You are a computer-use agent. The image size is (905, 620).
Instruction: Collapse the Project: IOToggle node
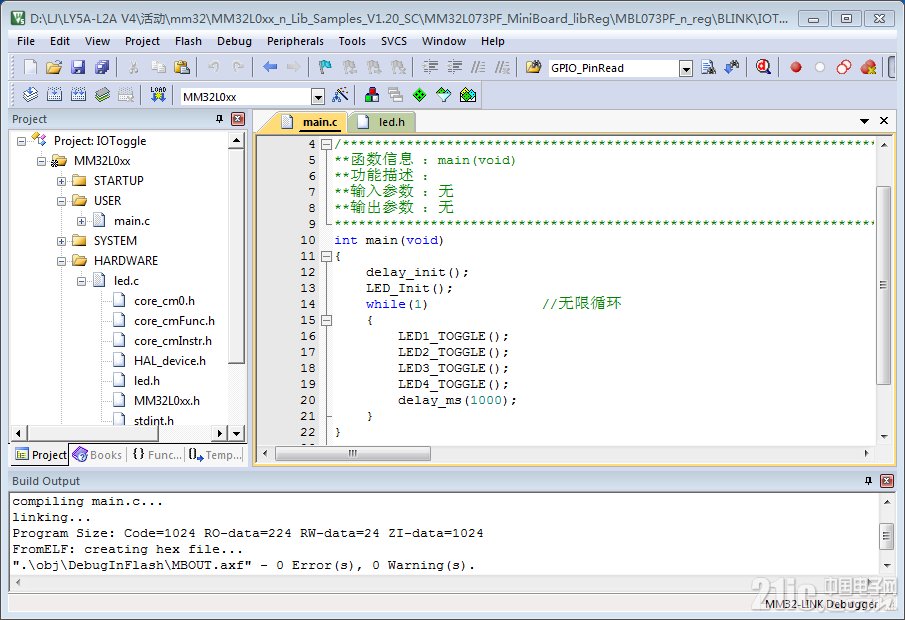(21, 141)
